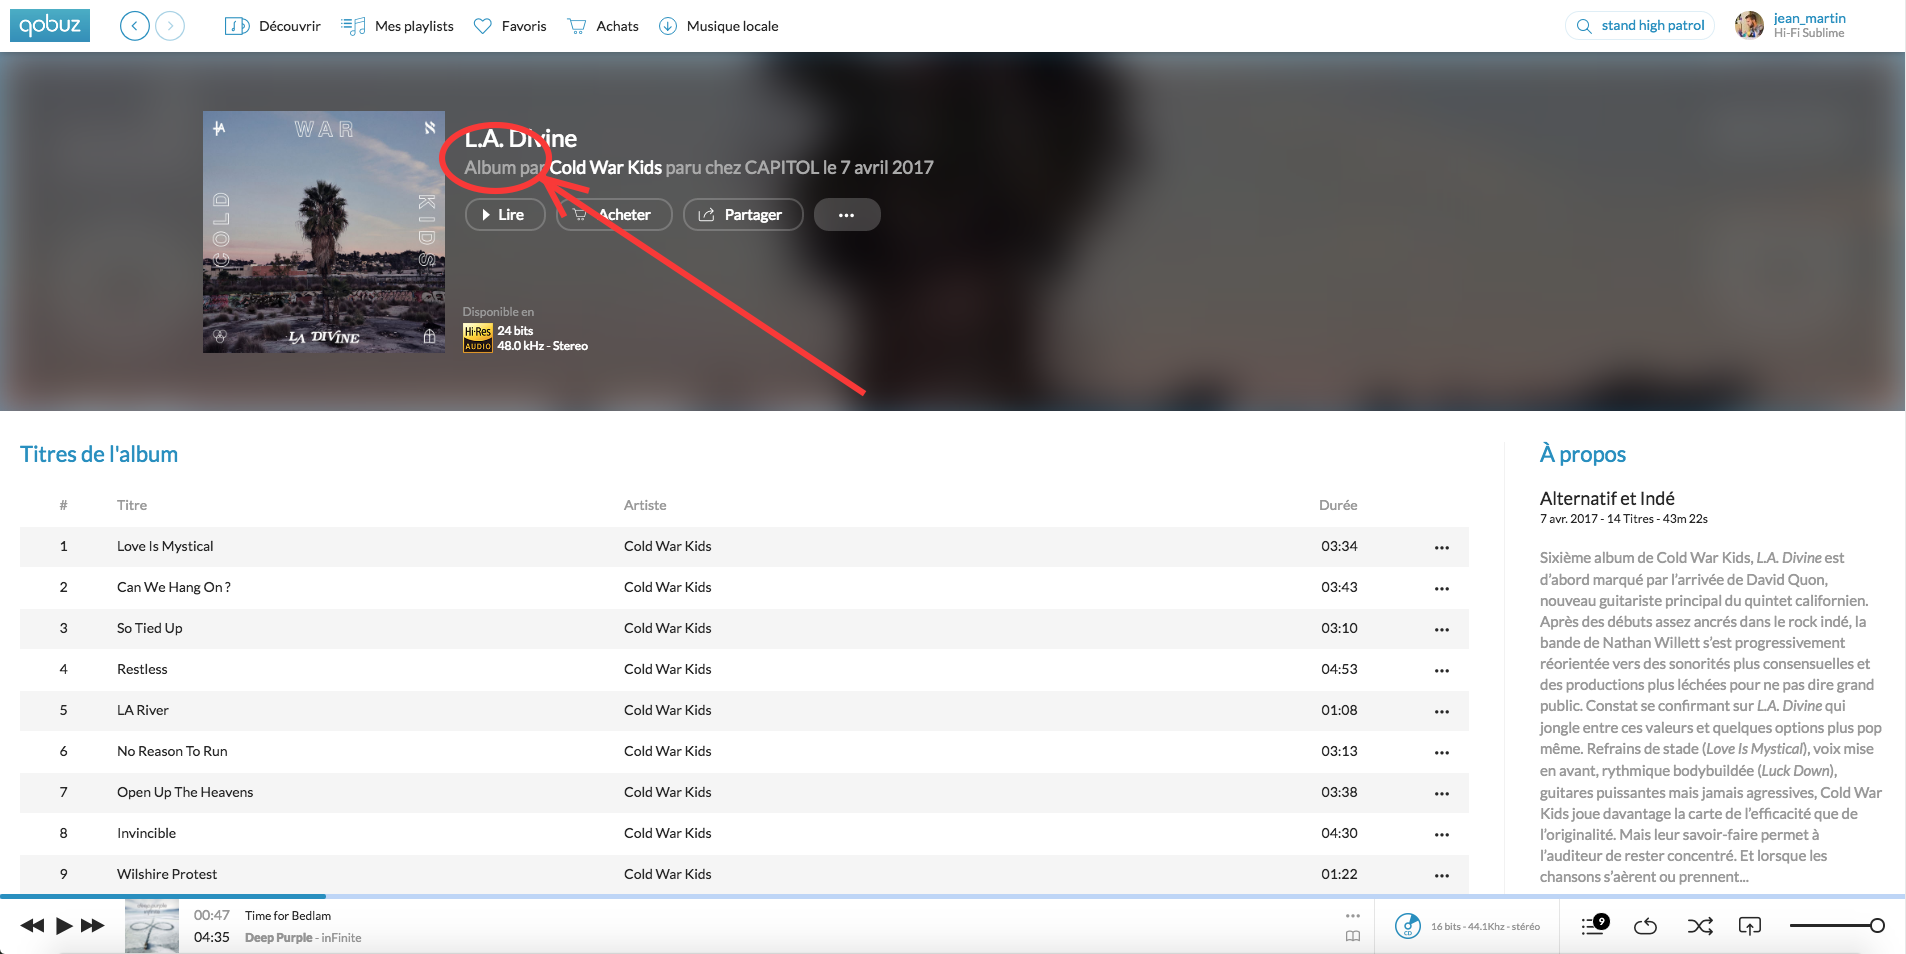Go back with the left arrow button
The image size is (1906, 954).
click(134, 26)
